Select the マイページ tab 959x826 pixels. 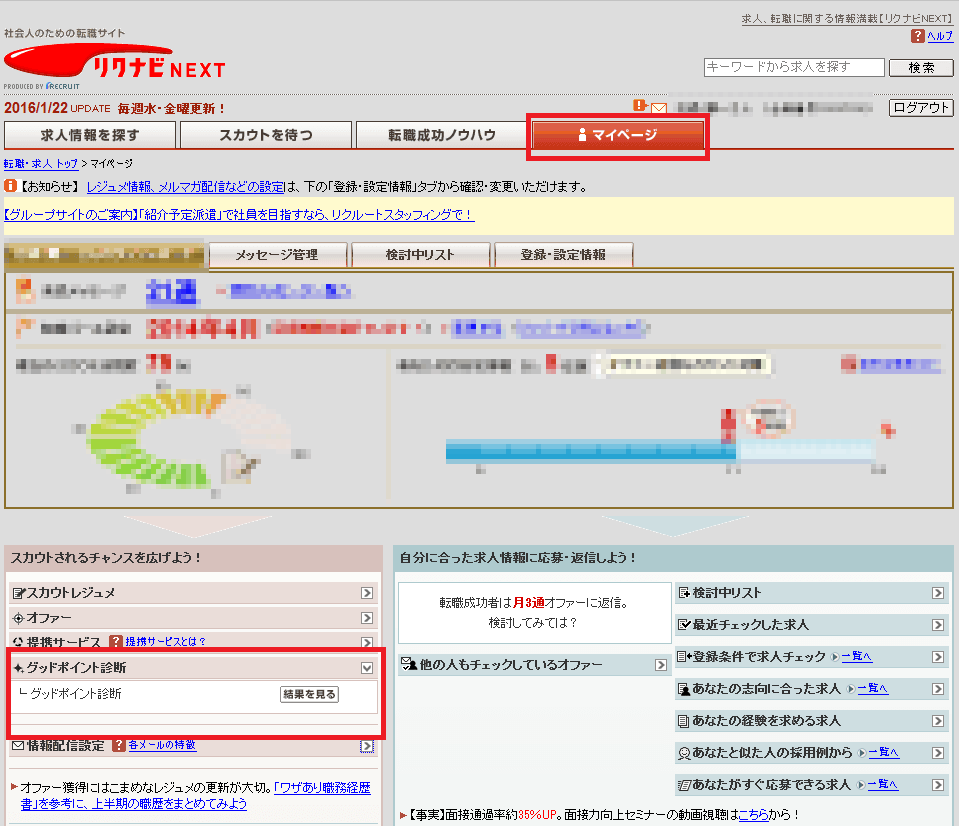618,135
